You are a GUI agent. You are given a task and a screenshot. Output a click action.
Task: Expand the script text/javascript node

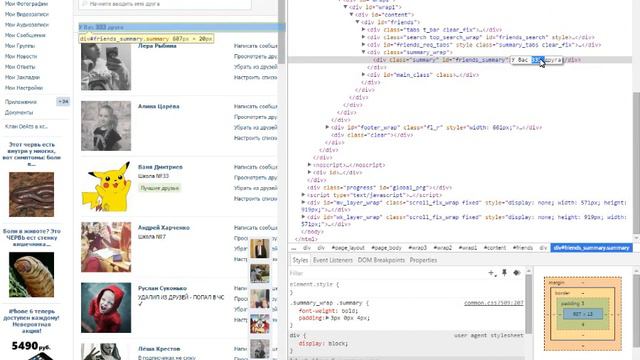[303, 195]
